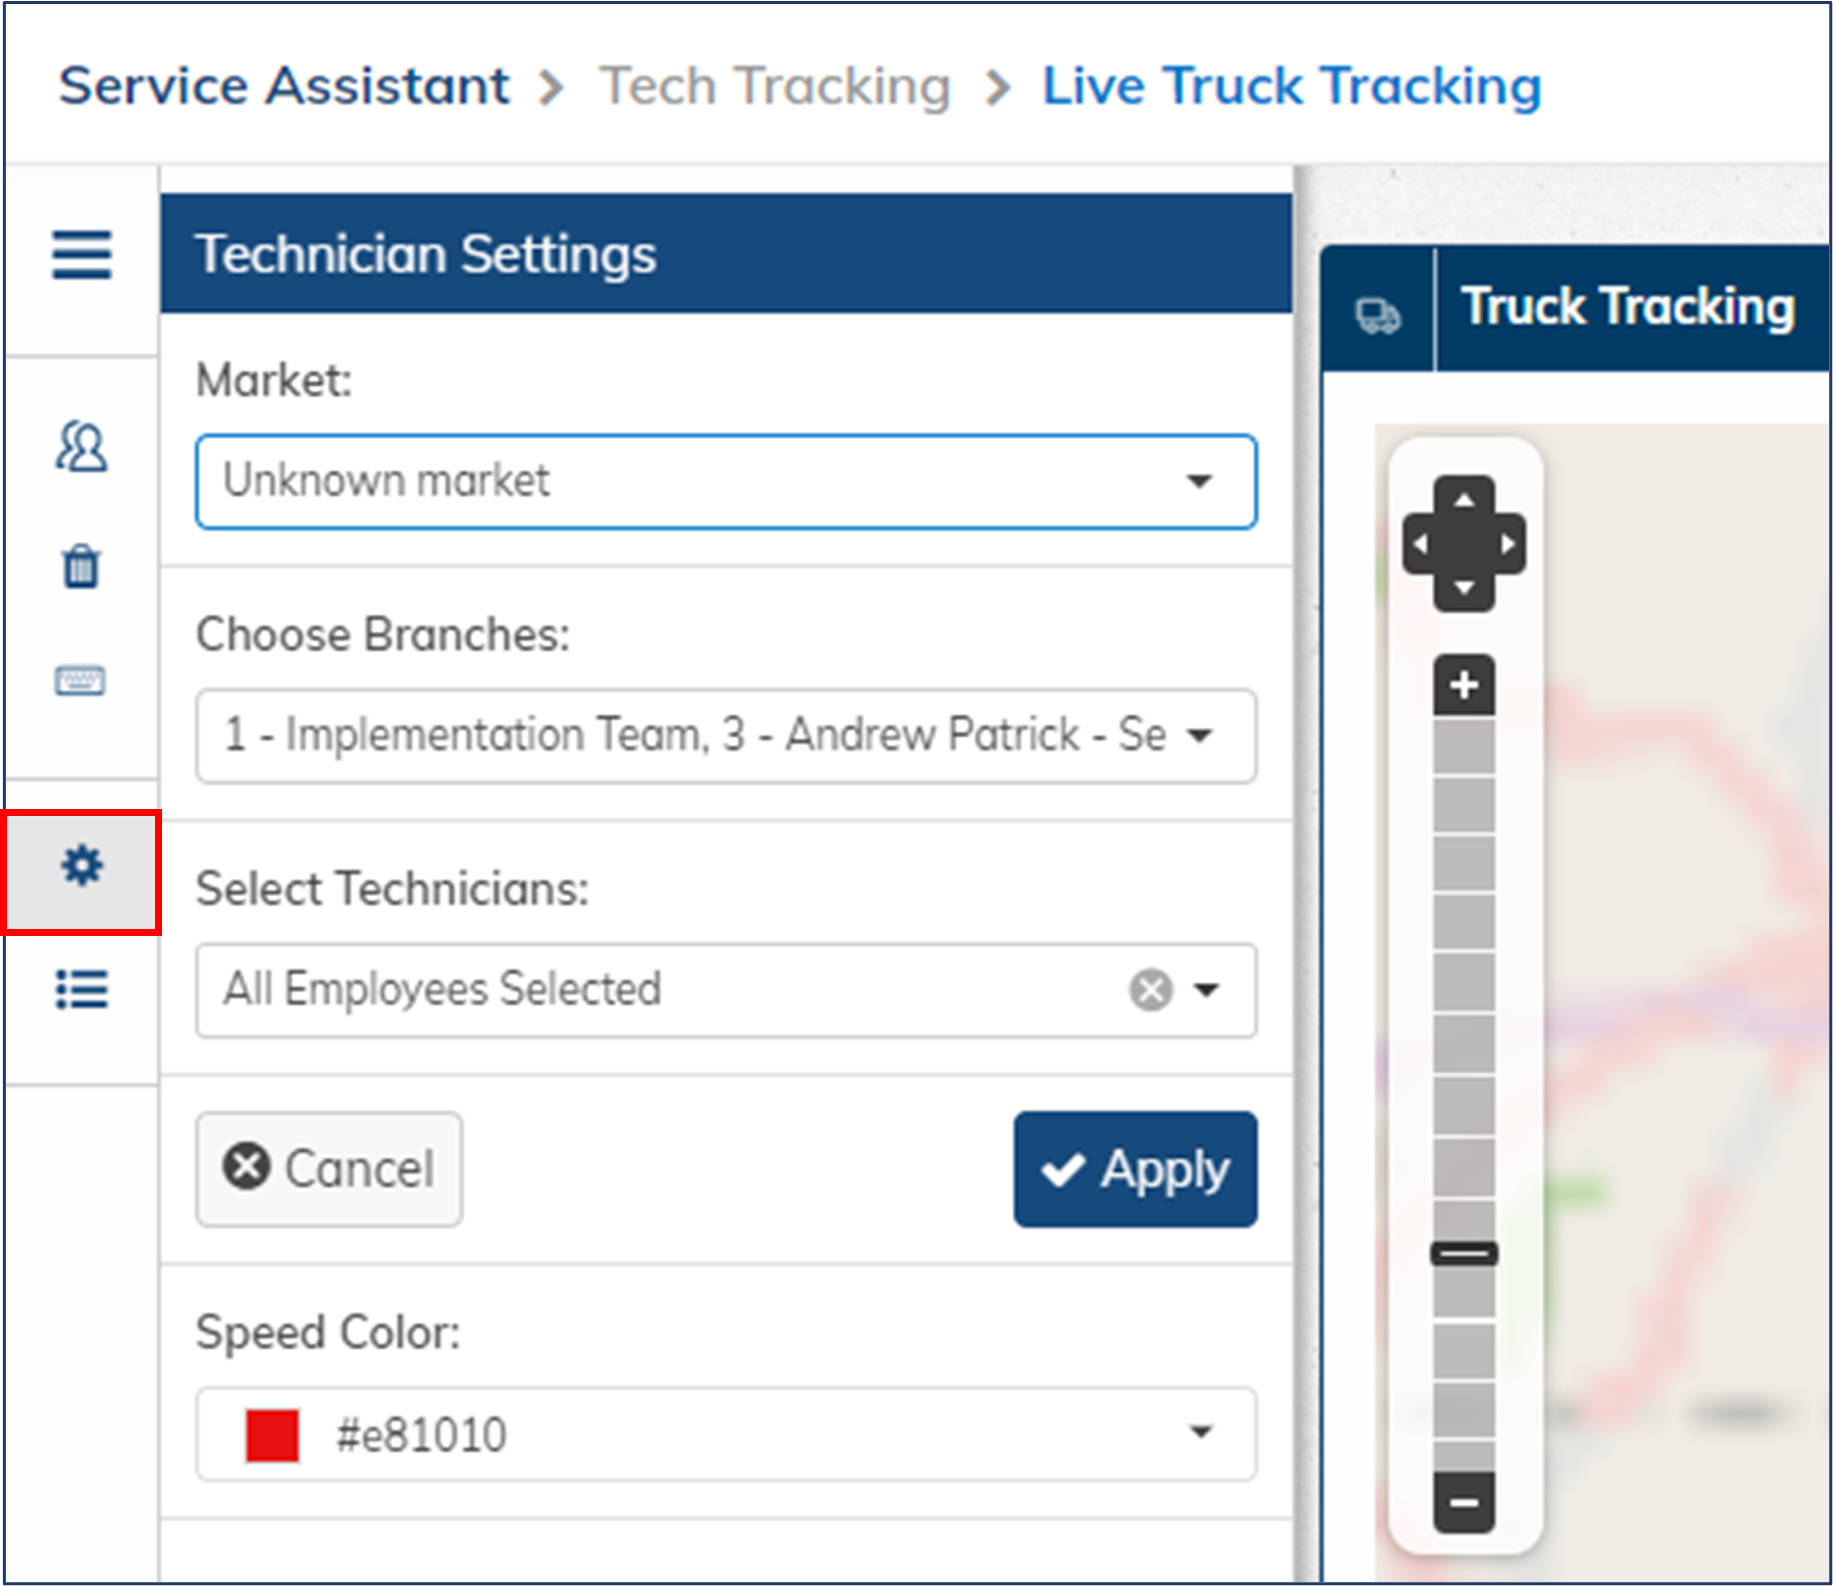Apply the technician settings
Image resolution: width=1833 pixels, height=1586 pixels.
coord(1136,1169)
